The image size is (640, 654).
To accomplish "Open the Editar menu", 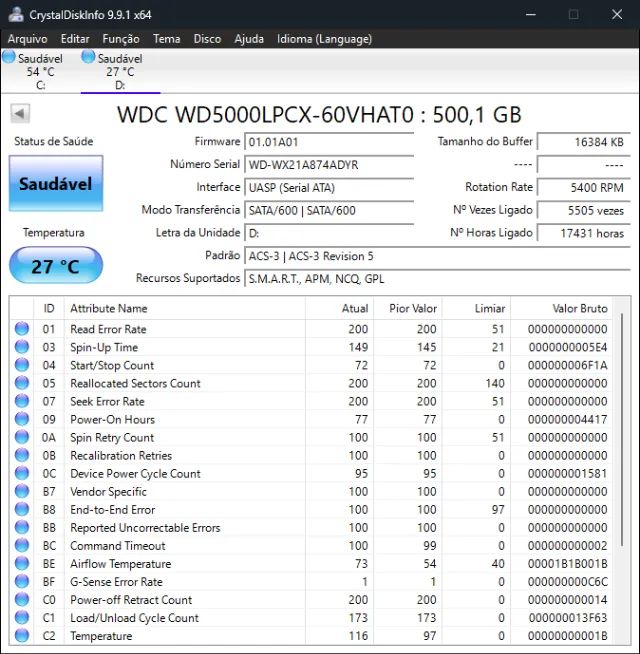I will click(75, 39).
